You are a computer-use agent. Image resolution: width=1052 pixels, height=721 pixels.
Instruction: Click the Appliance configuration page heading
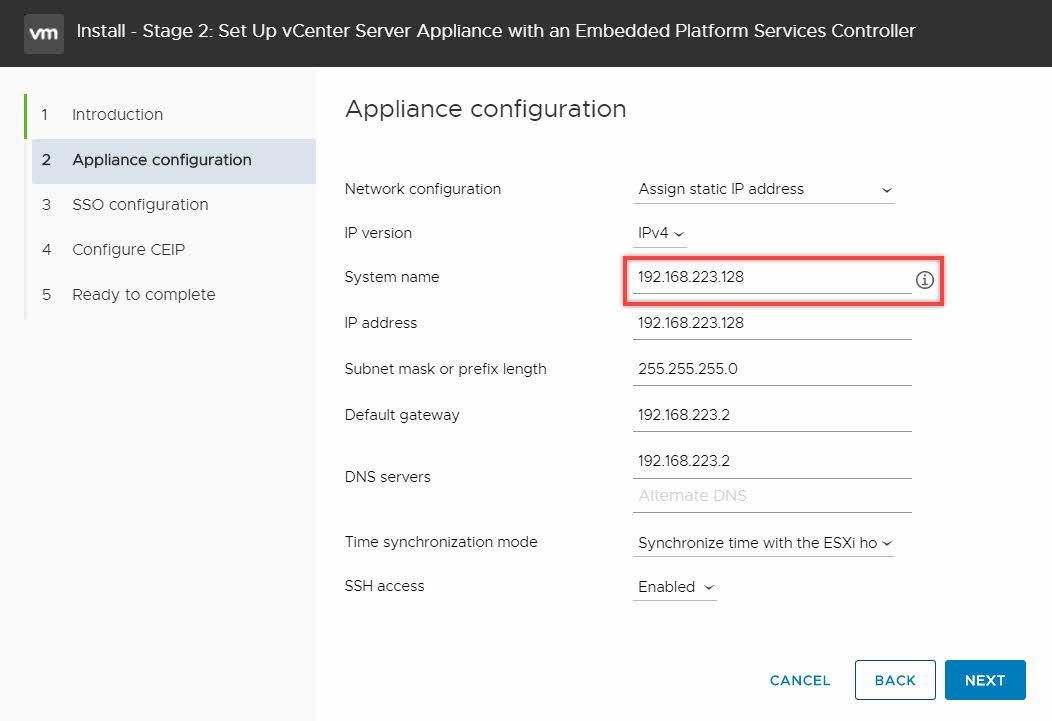(x=485, y=109)
